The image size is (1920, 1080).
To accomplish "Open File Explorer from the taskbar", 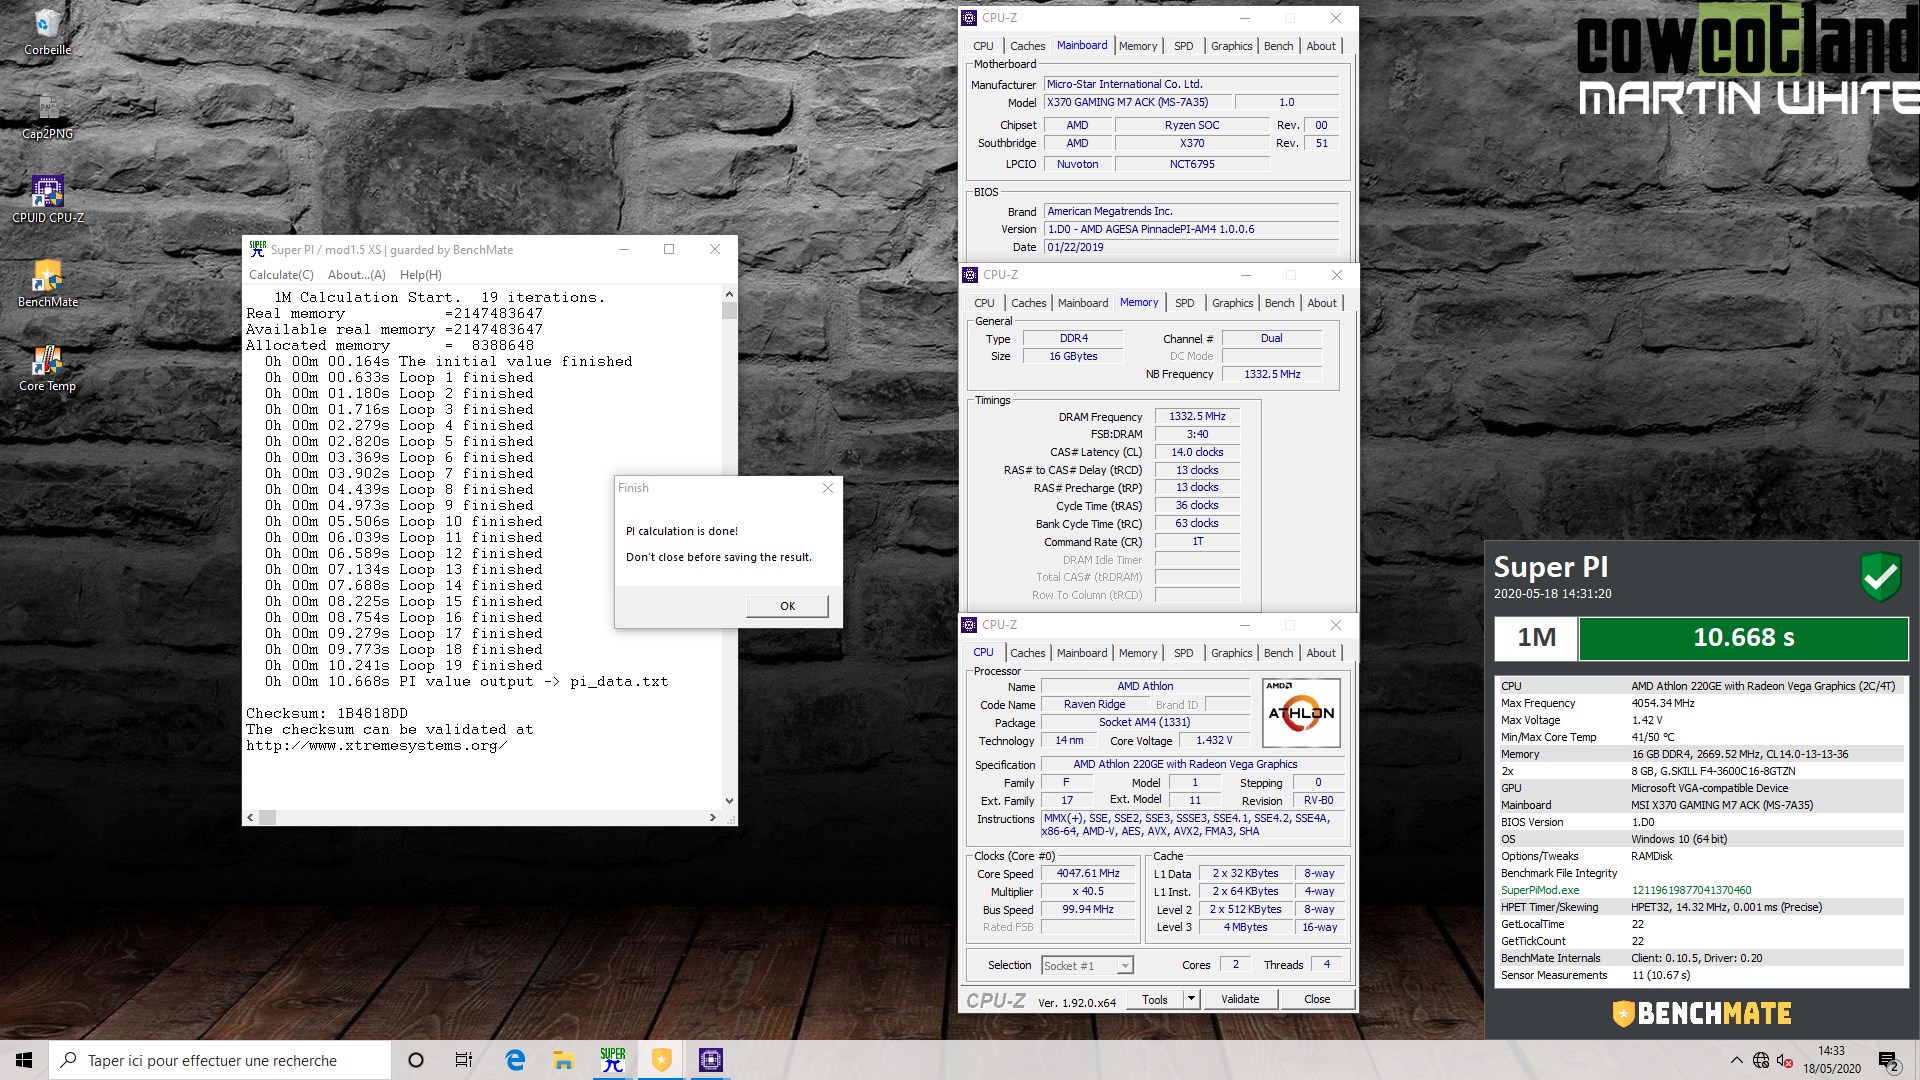I will 563,1060.
